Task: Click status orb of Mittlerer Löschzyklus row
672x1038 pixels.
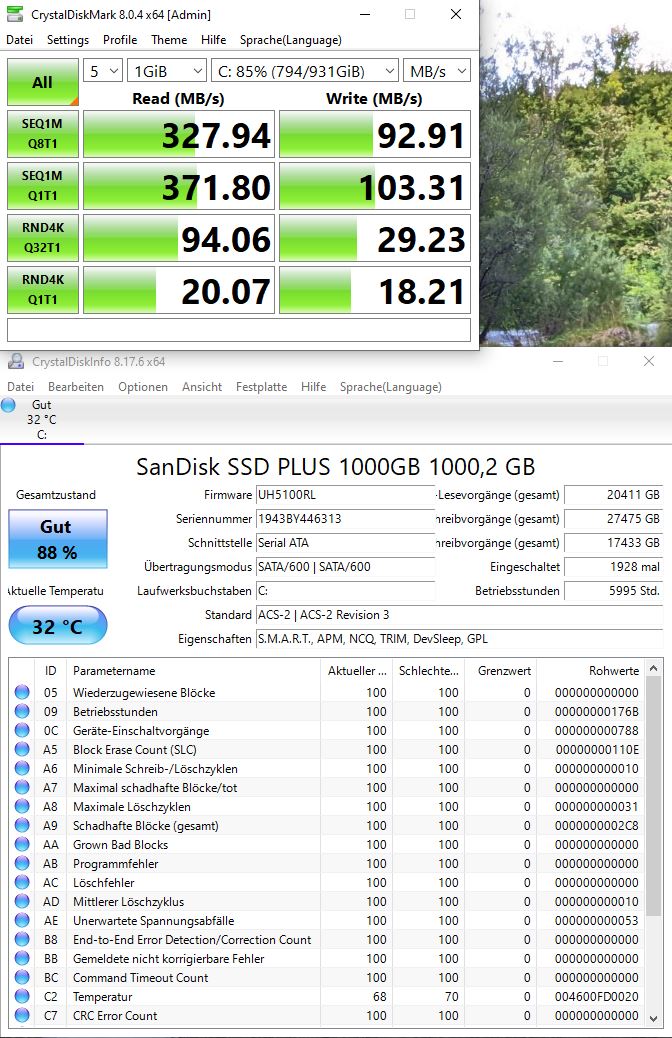Action: [22, 902]
